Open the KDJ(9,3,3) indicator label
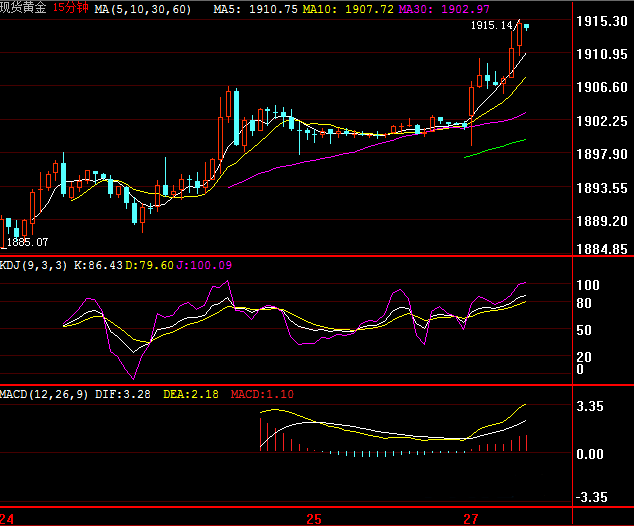Image resolution: width=634 pixels, height=526 pixels. [x=35, y=265]
